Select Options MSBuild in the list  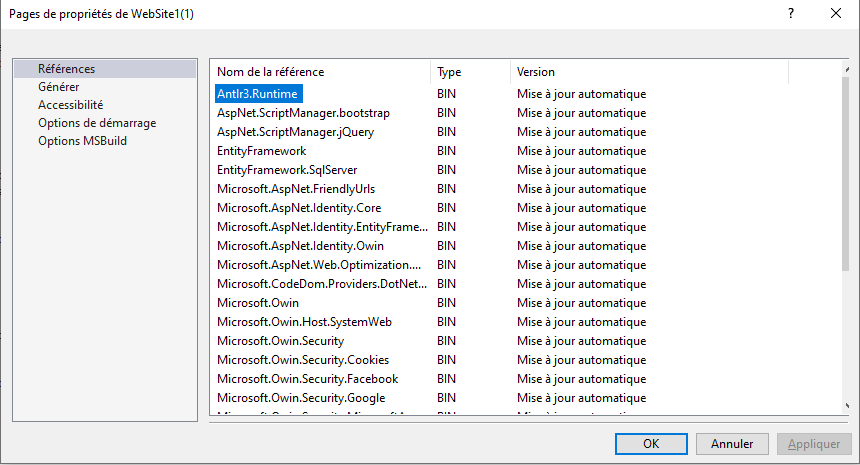tap(82, 141)
